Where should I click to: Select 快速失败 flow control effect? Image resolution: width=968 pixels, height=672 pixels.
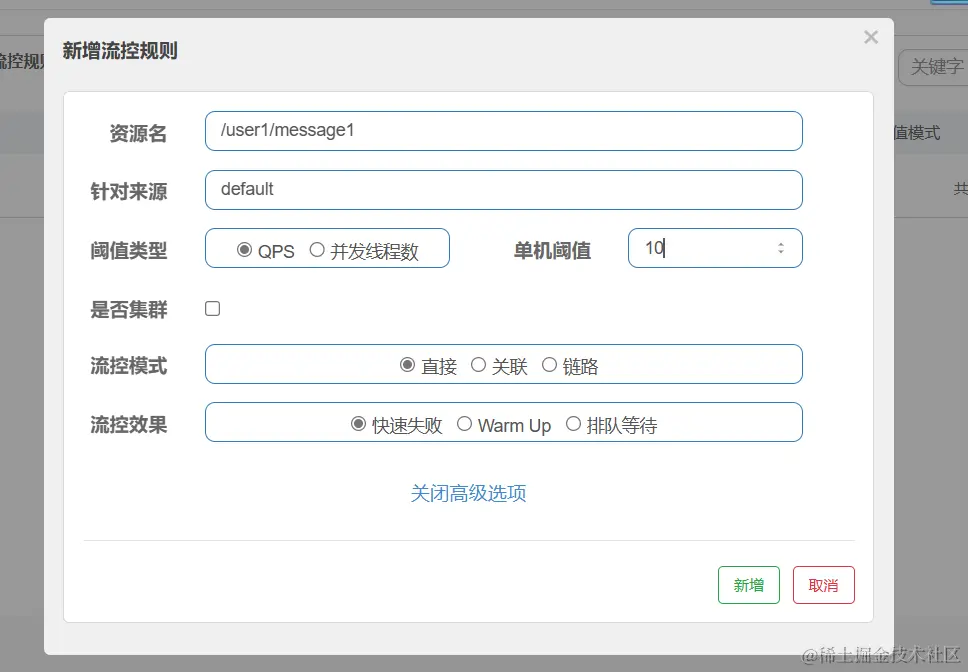[x=358, y=424]
